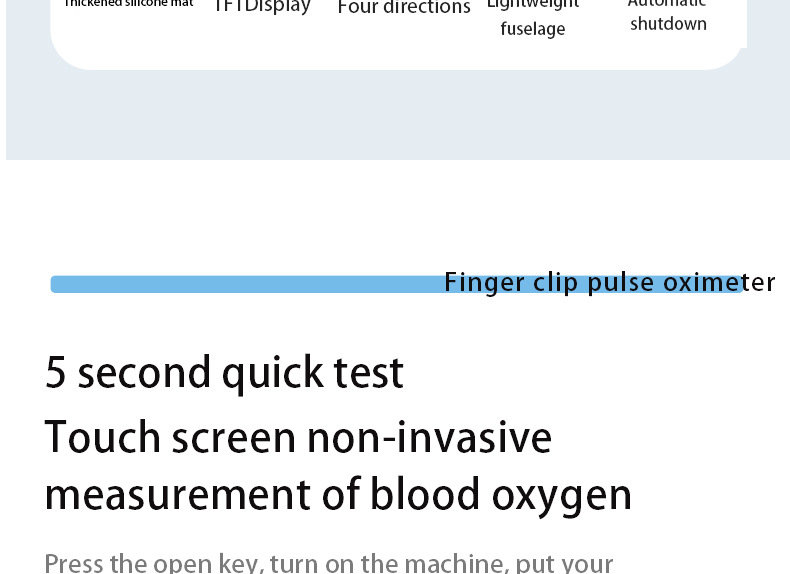Click the word "non-invasive" in the heading
The image size is (790, 574).
click(x=429, y=438)
